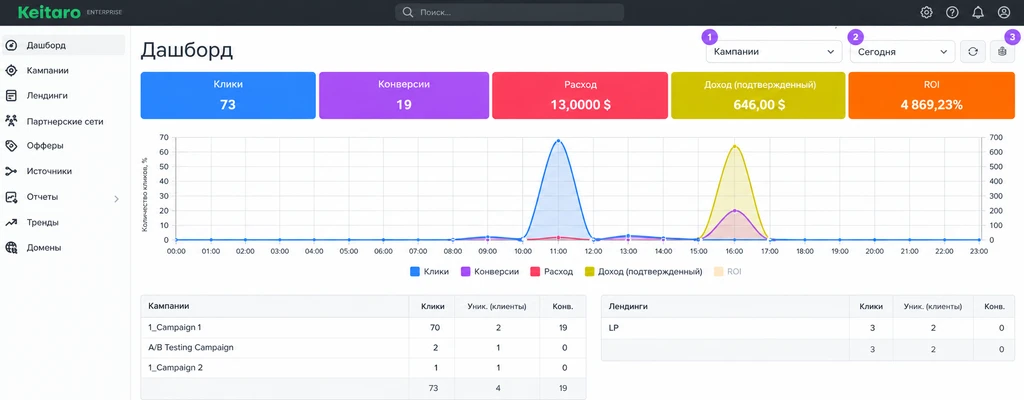
Task: Focus the Поиск search field
Action: pyautogui.click(x=509, y=12)
